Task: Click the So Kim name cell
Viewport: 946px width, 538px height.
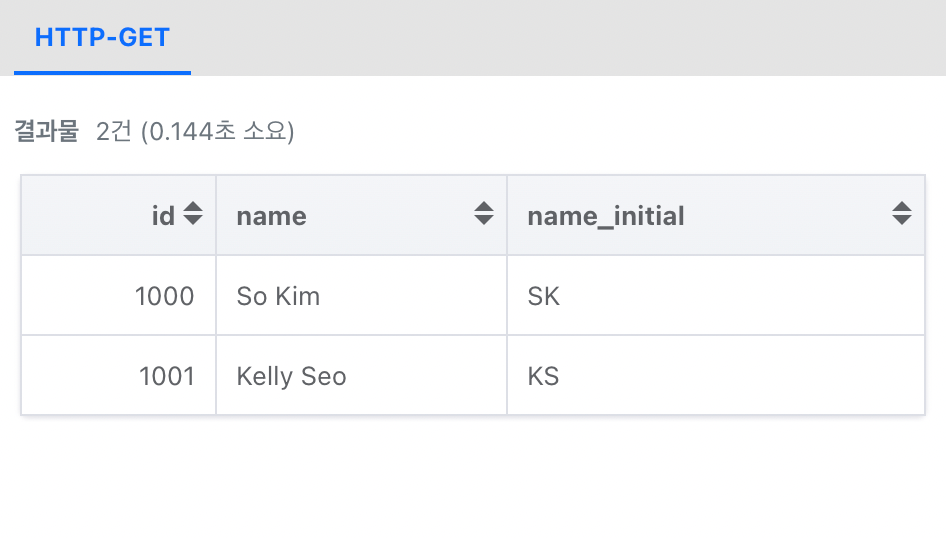Action: point(278,296)
